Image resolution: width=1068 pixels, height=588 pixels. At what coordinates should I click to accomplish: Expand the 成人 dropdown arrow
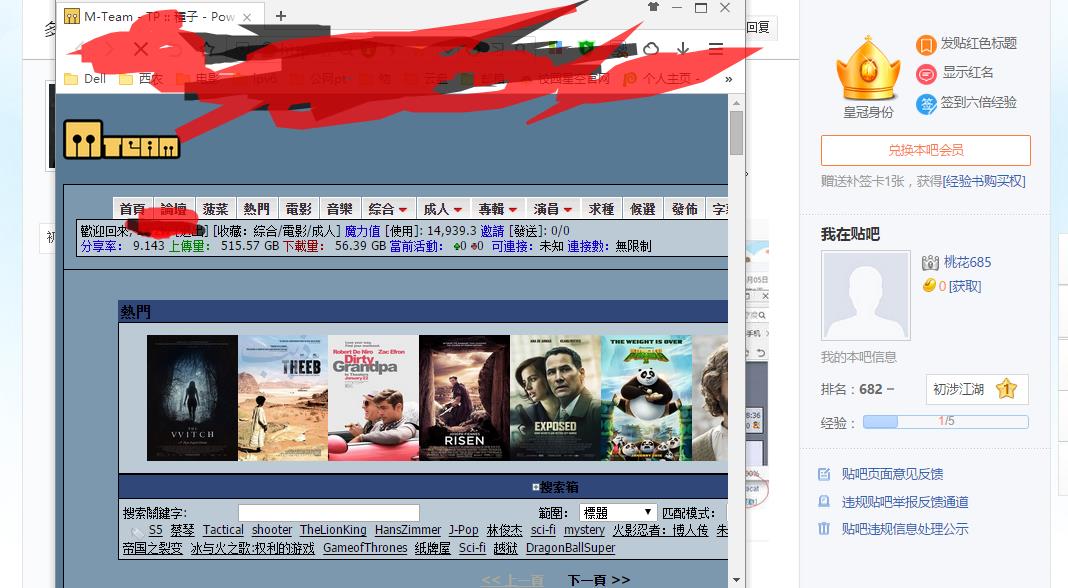[458, 210]
